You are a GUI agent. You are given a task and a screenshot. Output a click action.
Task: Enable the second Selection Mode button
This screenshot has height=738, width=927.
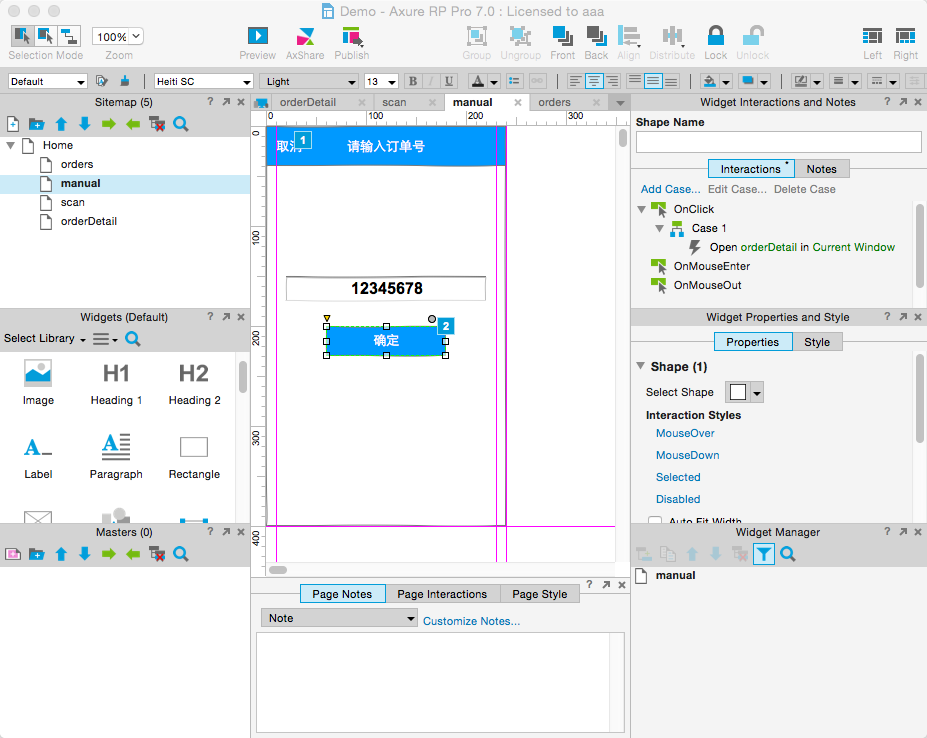(x=46, y=36)
